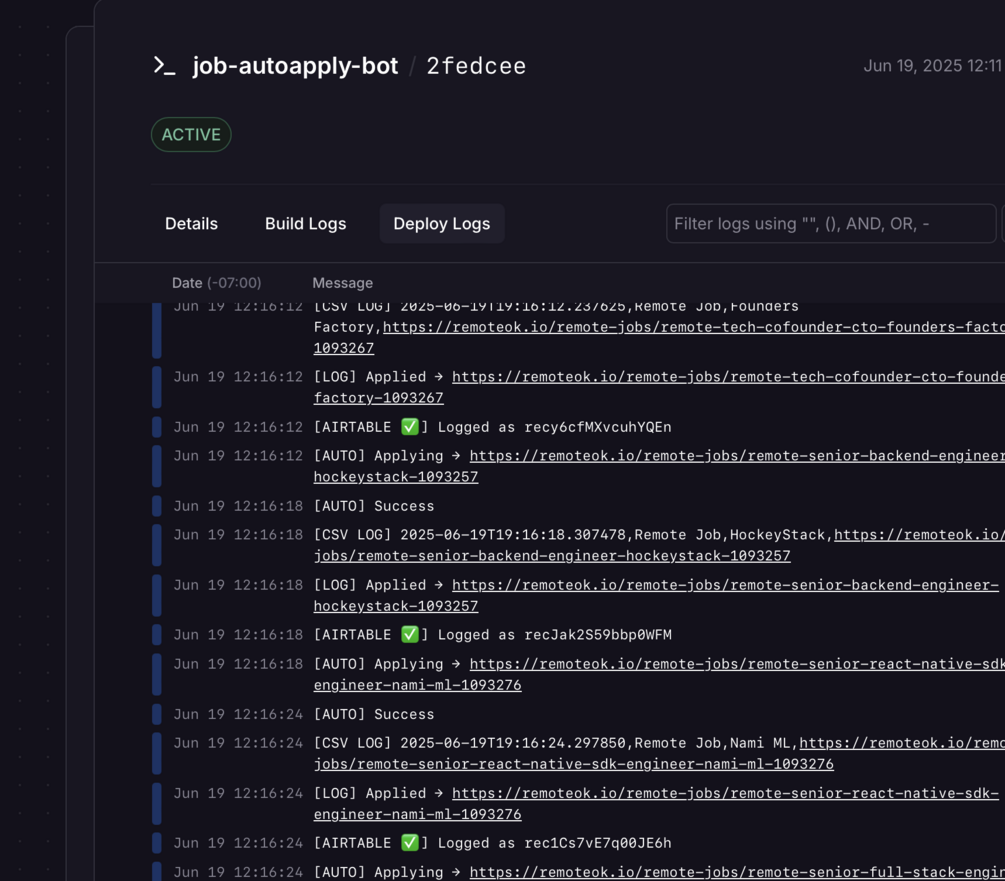The width and height of the screenshot is (1005, 881).
Task: Click the job-autoapply-bot service name
Action: tap(295, 66)
